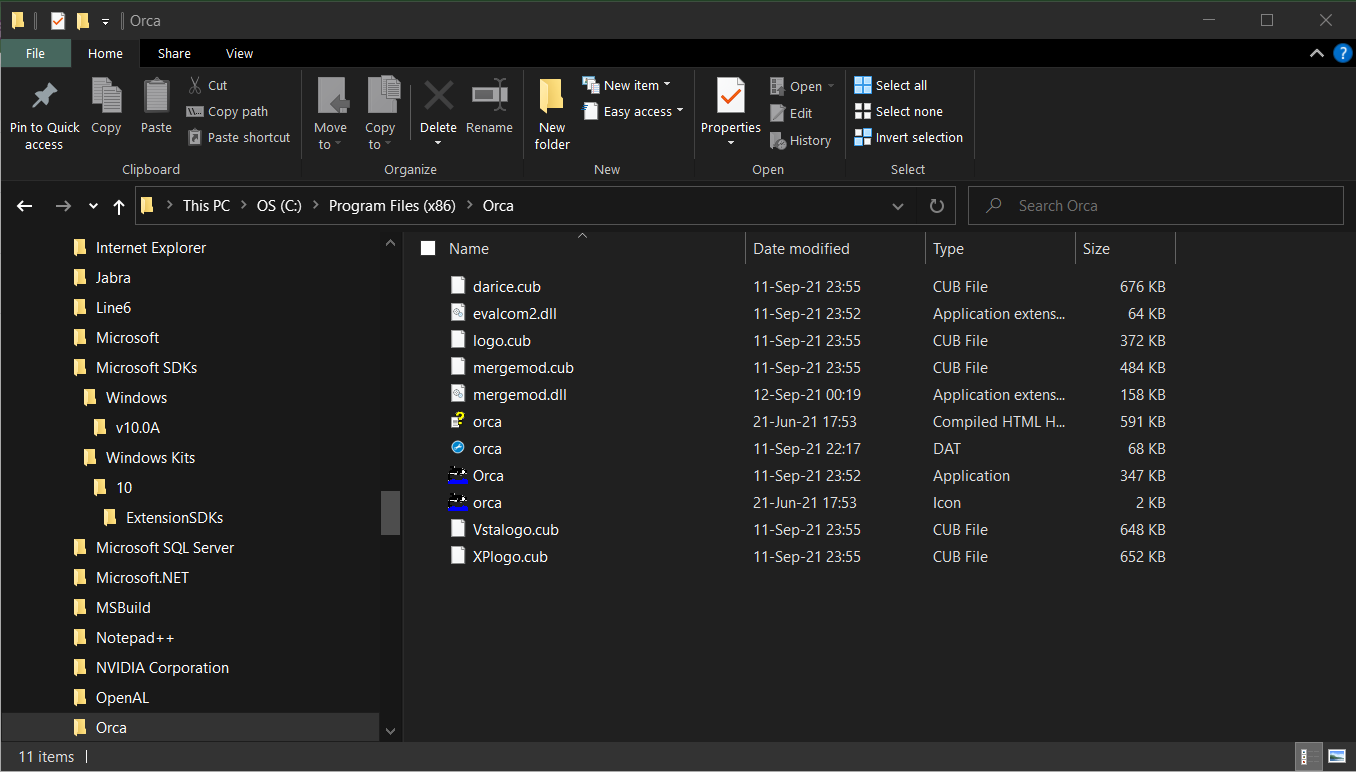Switch to the Share tab
This screenshot has height=772, width=1356.
tap(174, 53)
